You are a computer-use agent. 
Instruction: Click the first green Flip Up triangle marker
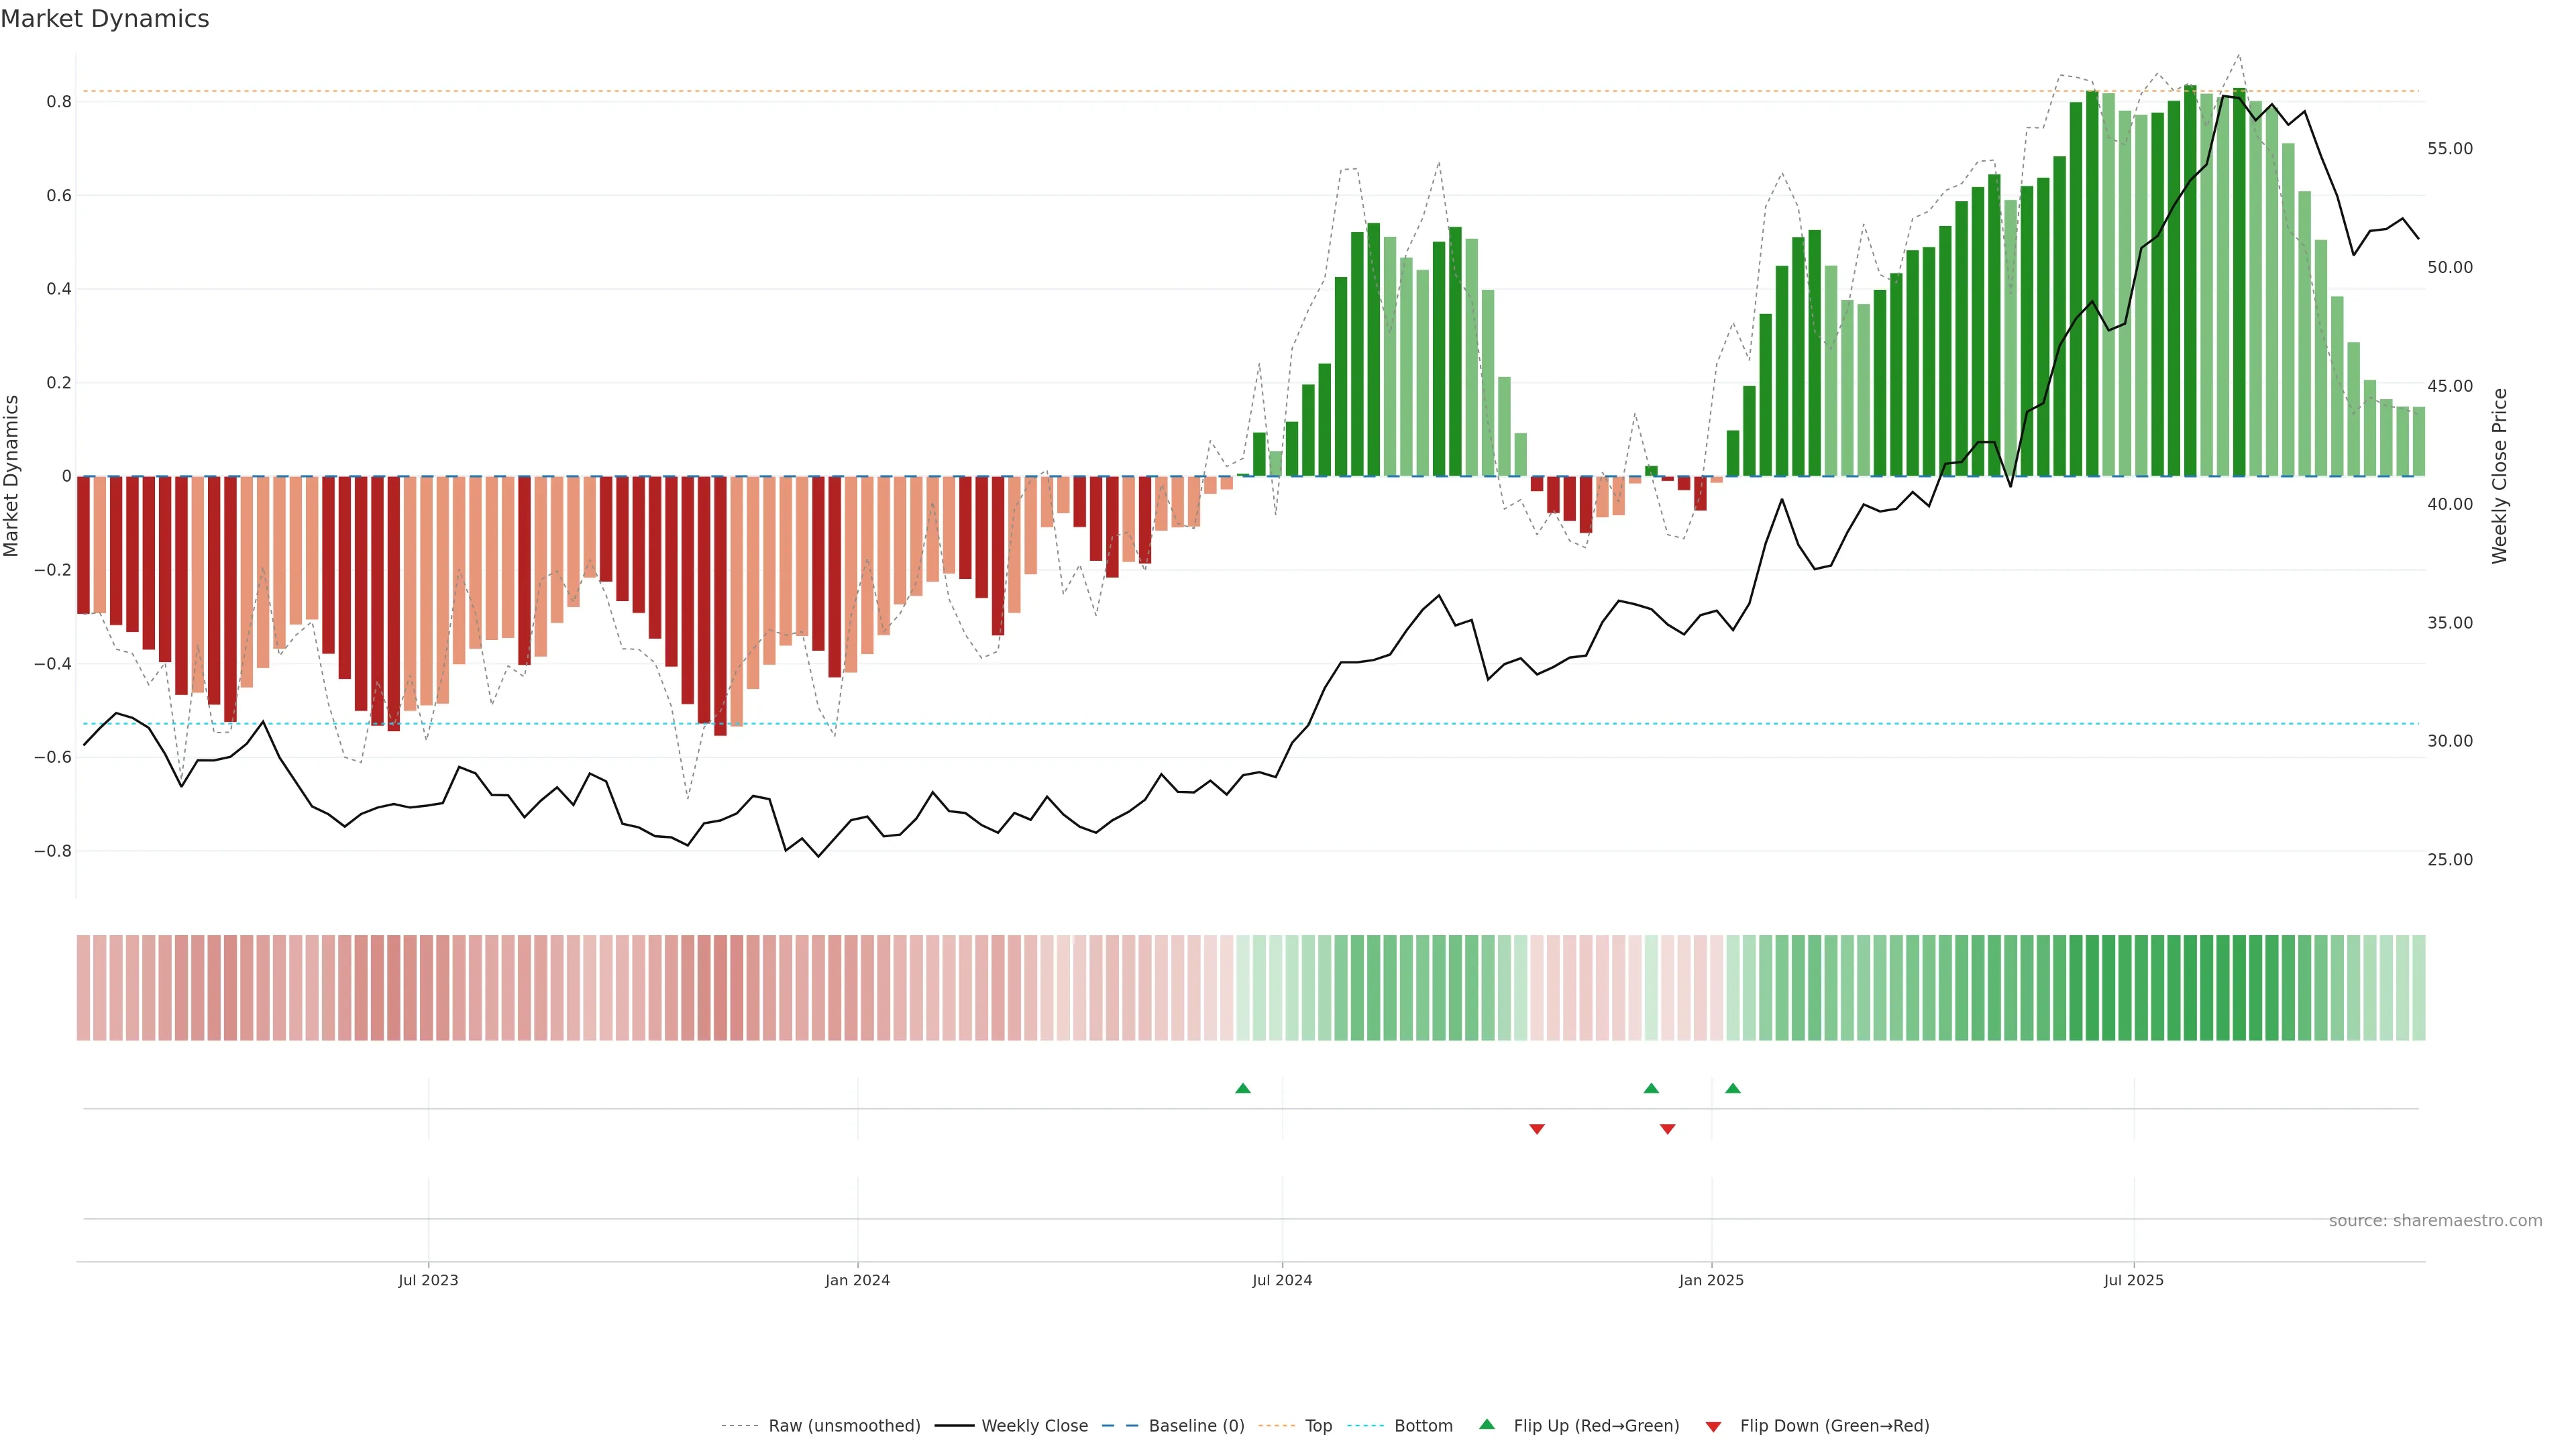click(1243, 1088)
